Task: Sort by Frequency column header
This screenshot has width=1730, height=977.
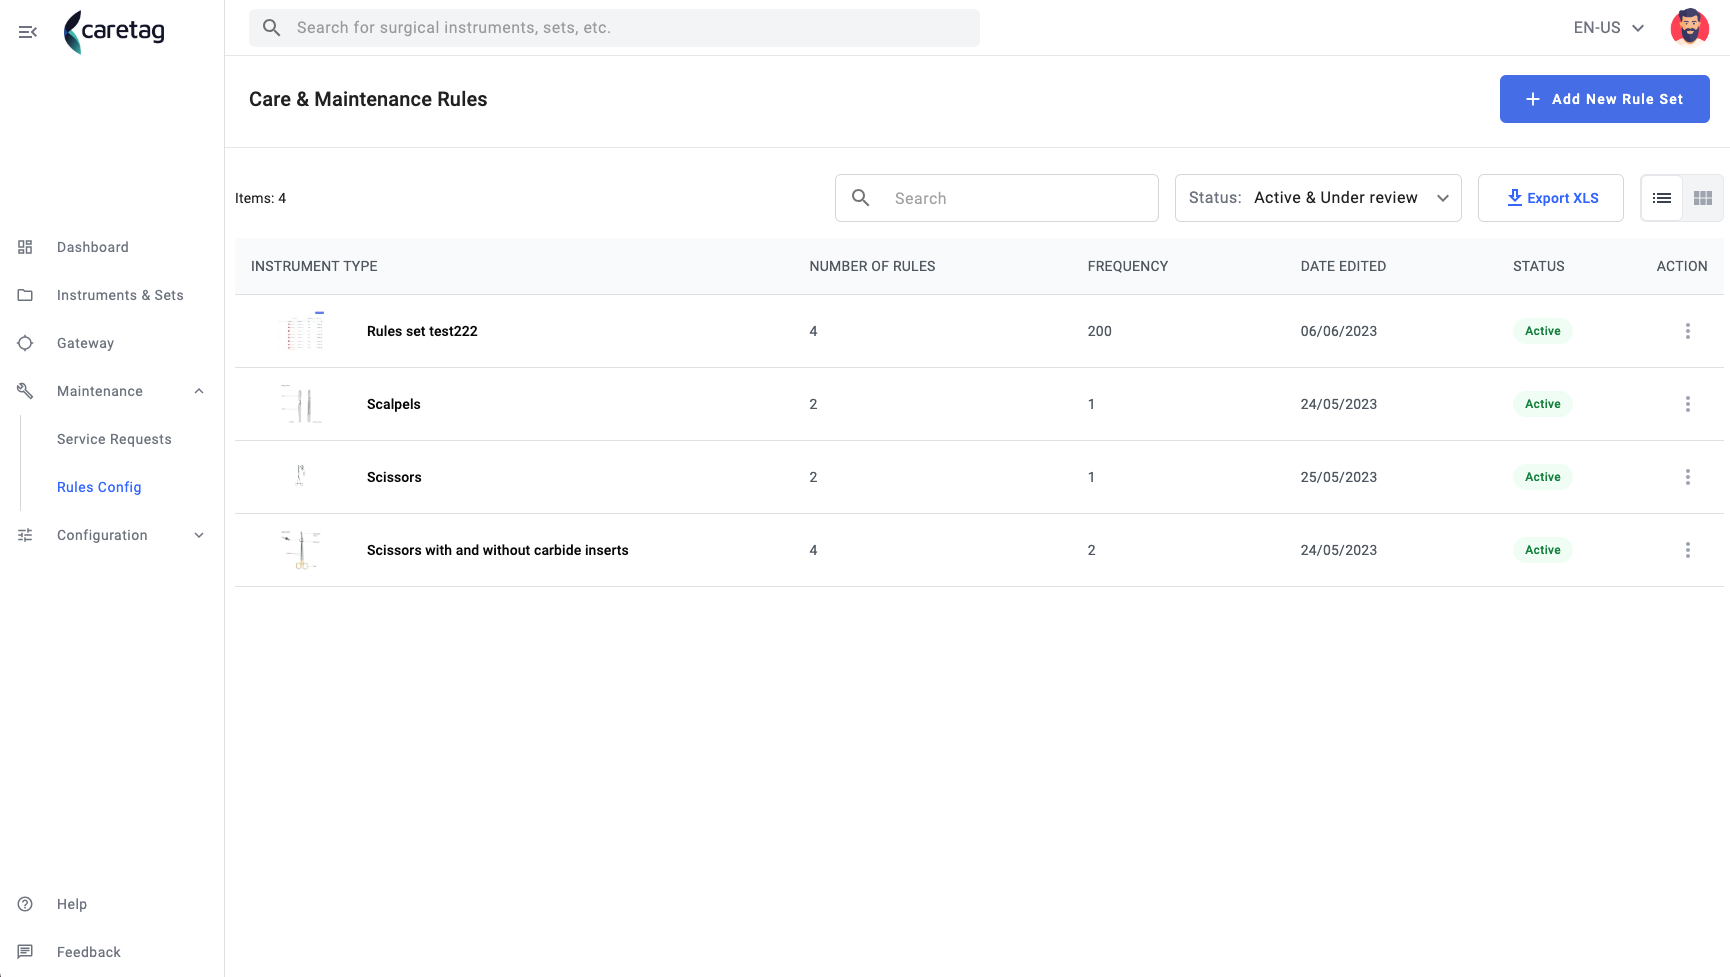Action: coord(1128,266)
